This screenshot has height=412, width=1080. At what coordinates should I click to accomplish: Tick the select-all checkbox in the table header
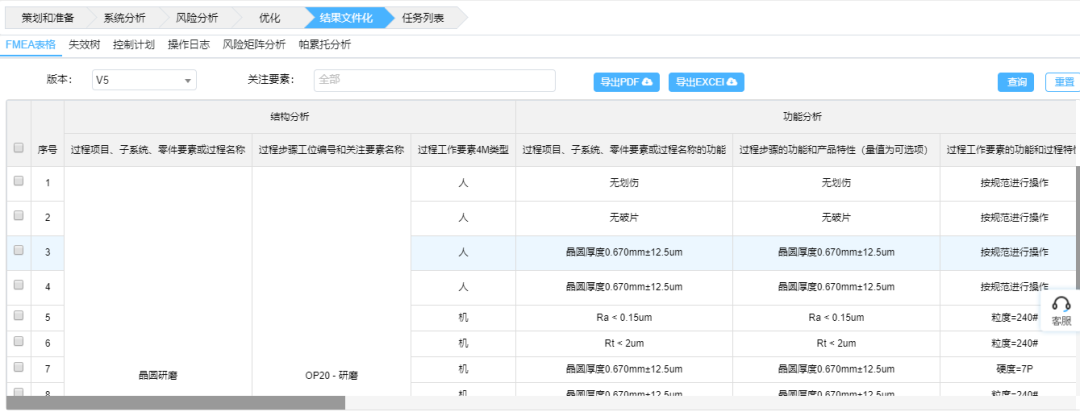[x=18, y=148]
